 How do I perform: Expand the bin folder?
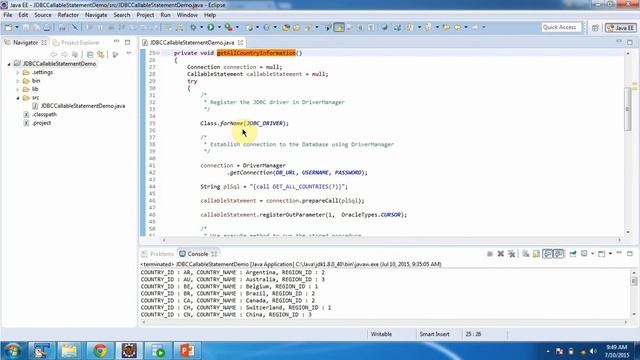pos(18,81)
